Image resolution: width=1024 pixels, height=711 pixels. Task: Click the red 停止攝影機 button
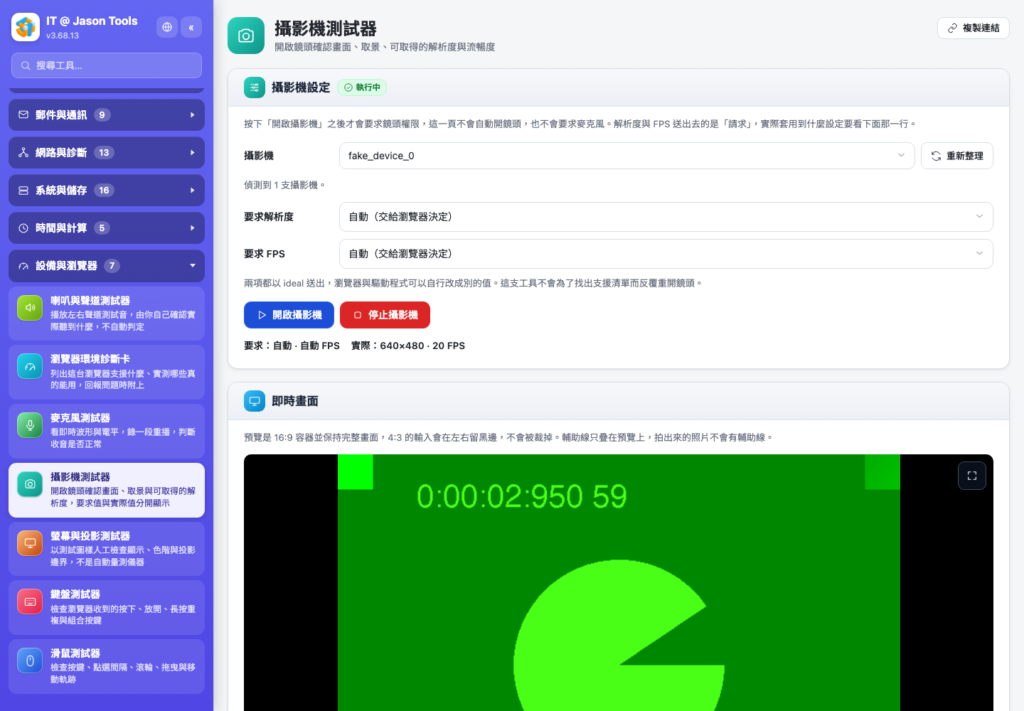tap(385, 315)
